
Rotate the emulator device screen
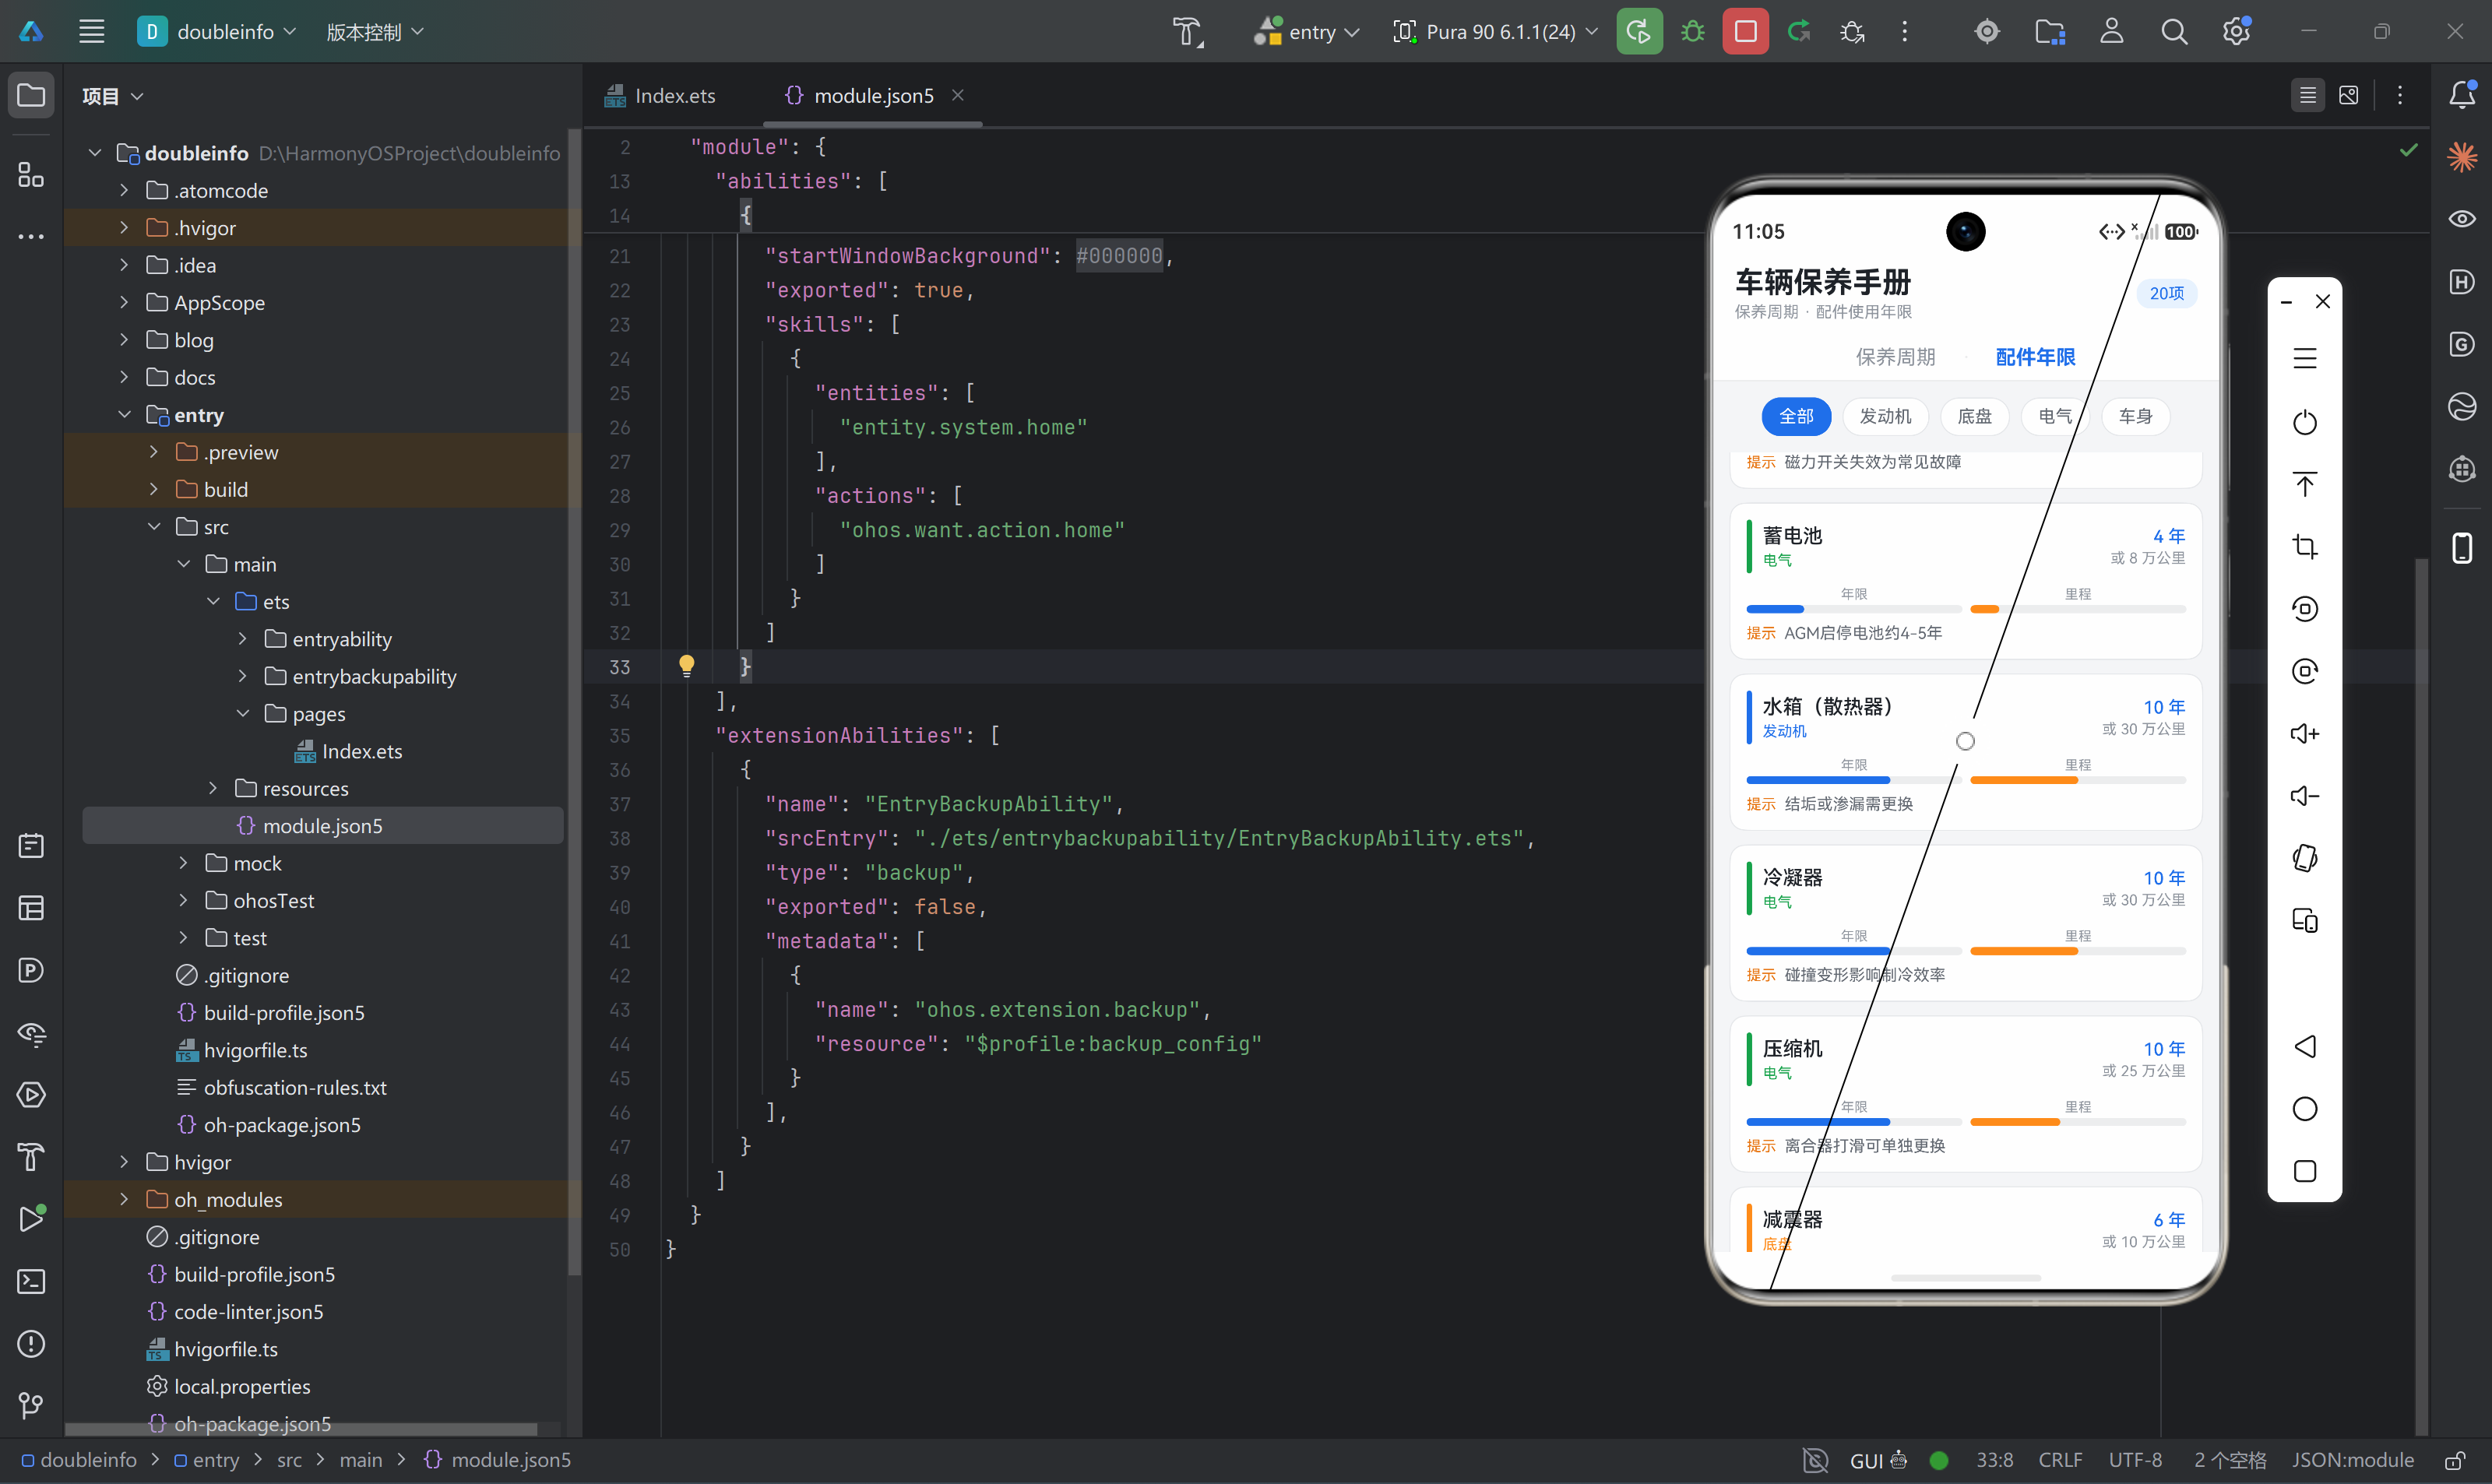[x=2305, y=858]
